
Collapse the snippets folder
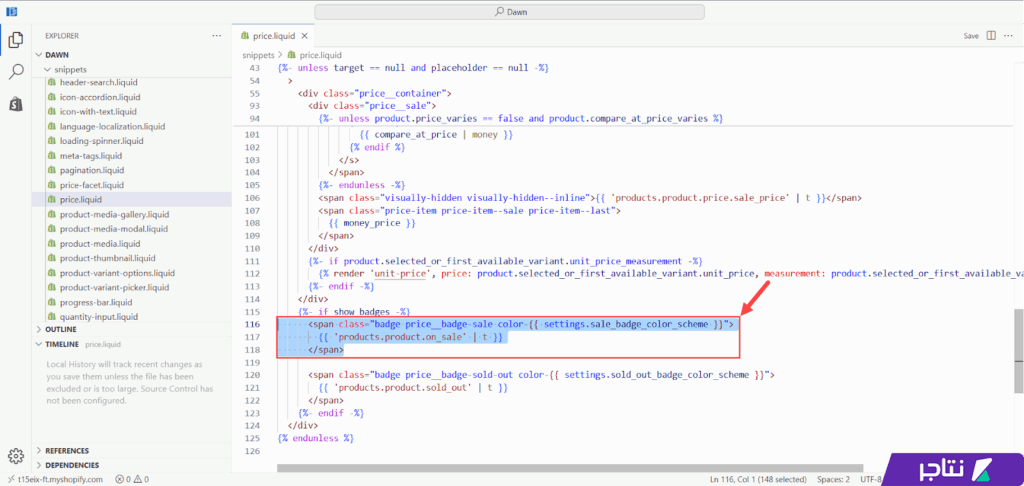coord(47,69)
